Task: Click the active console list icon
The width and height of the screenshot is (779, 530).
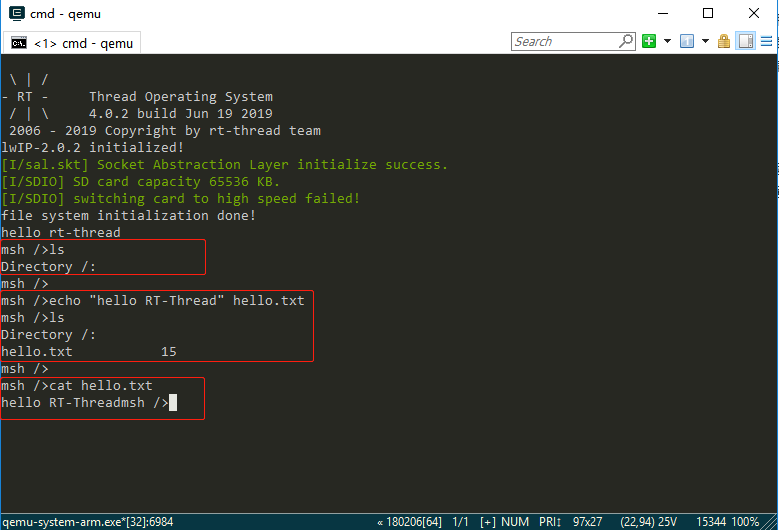Action: click(687, 41)
